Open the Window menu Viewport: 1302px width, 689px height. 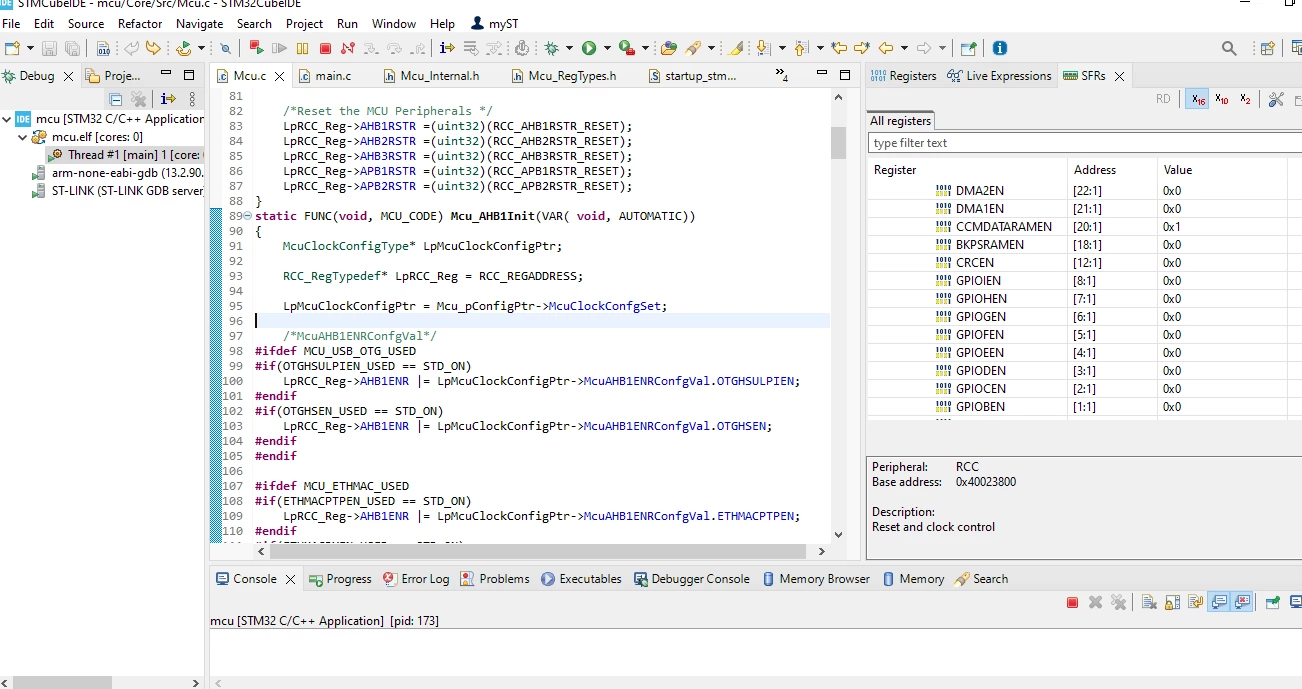point(394,23)
